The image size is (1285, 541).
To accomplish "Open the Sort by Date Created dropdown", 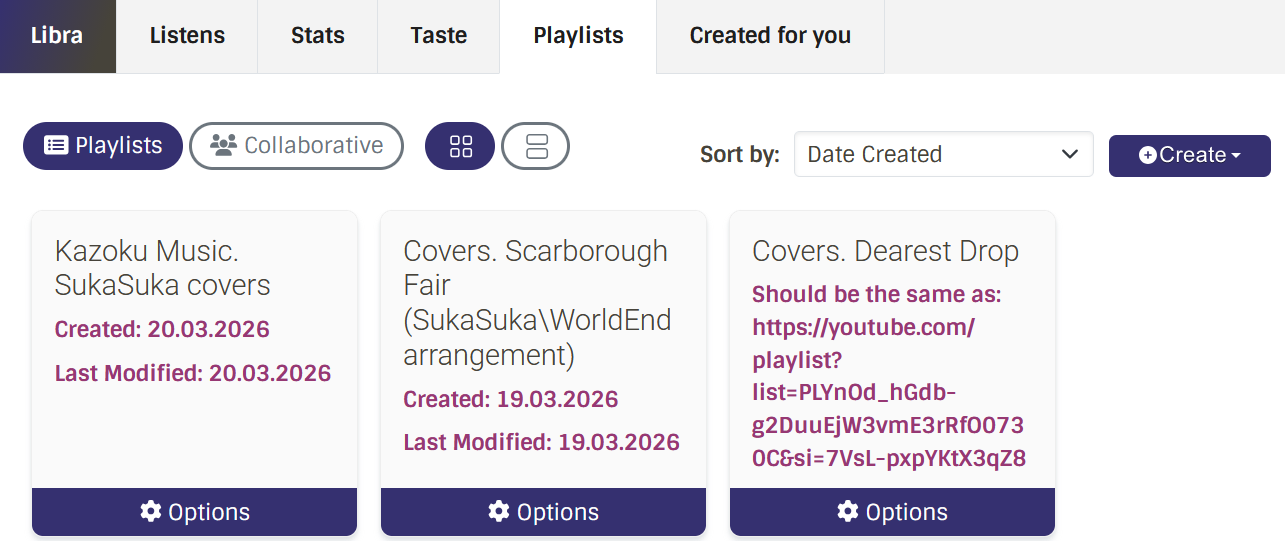I will tap(943, 154).
